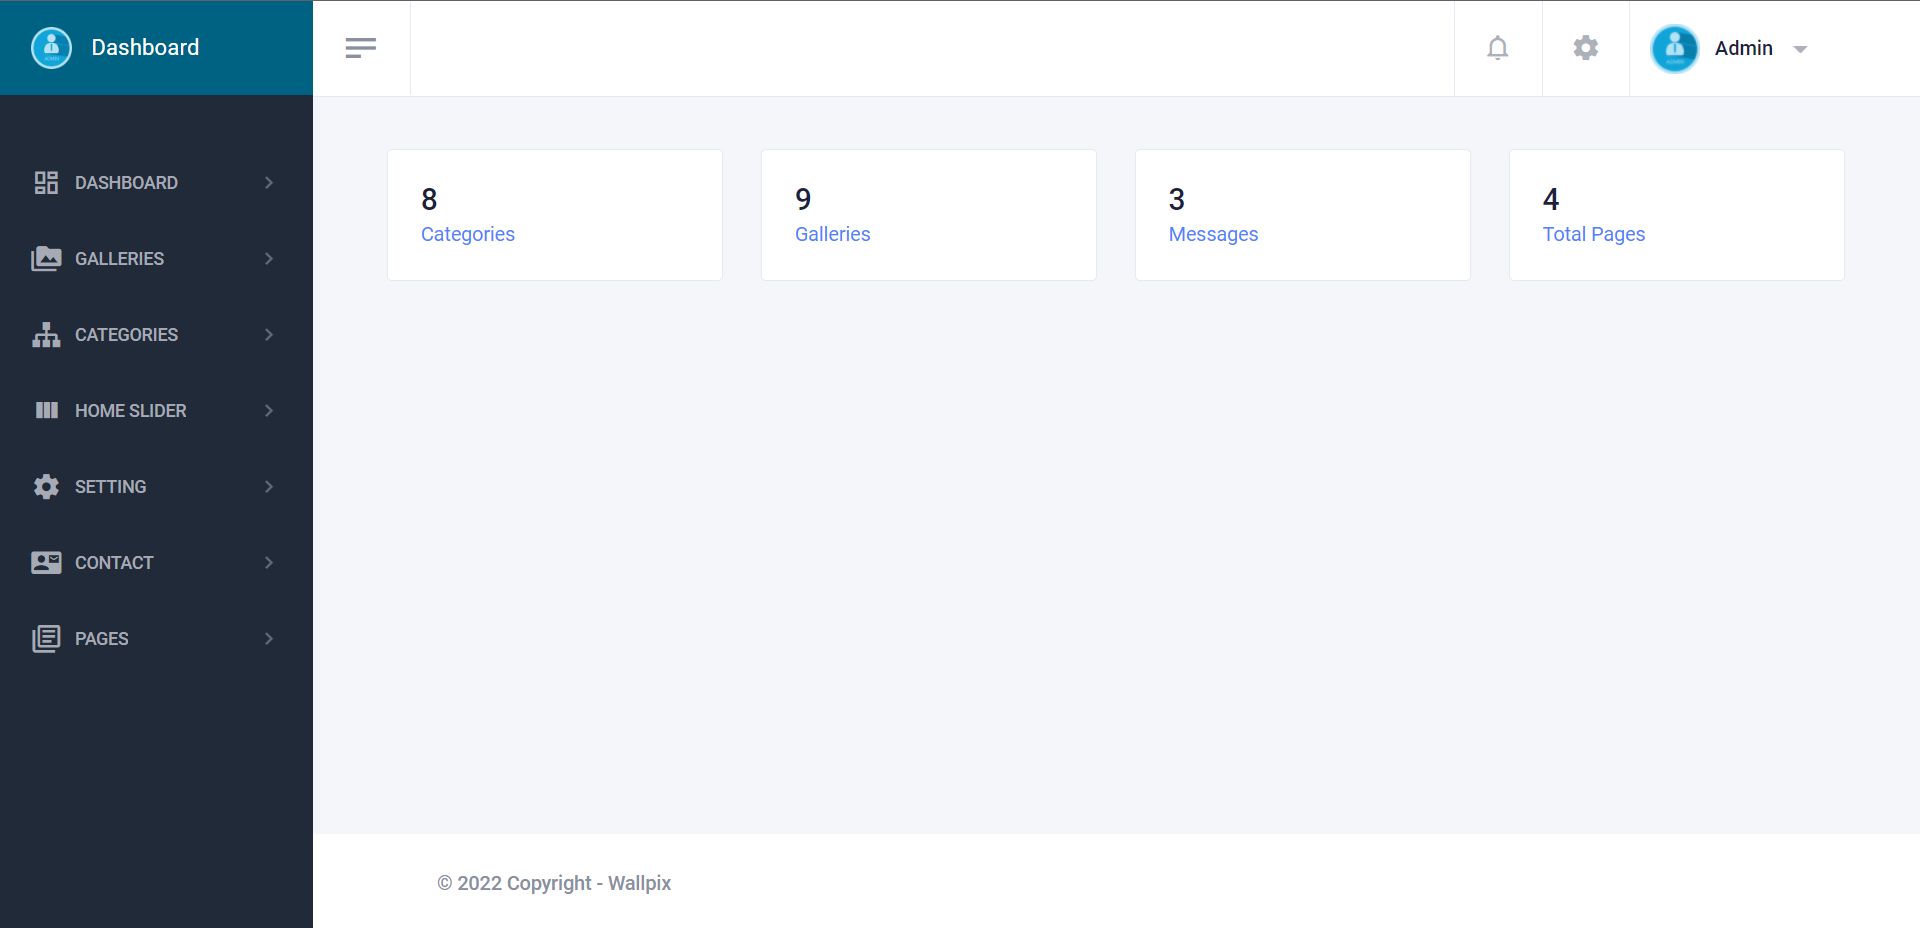Open the Messages count link
The height and width of the screenshot is (928, 1920).
1213,234
